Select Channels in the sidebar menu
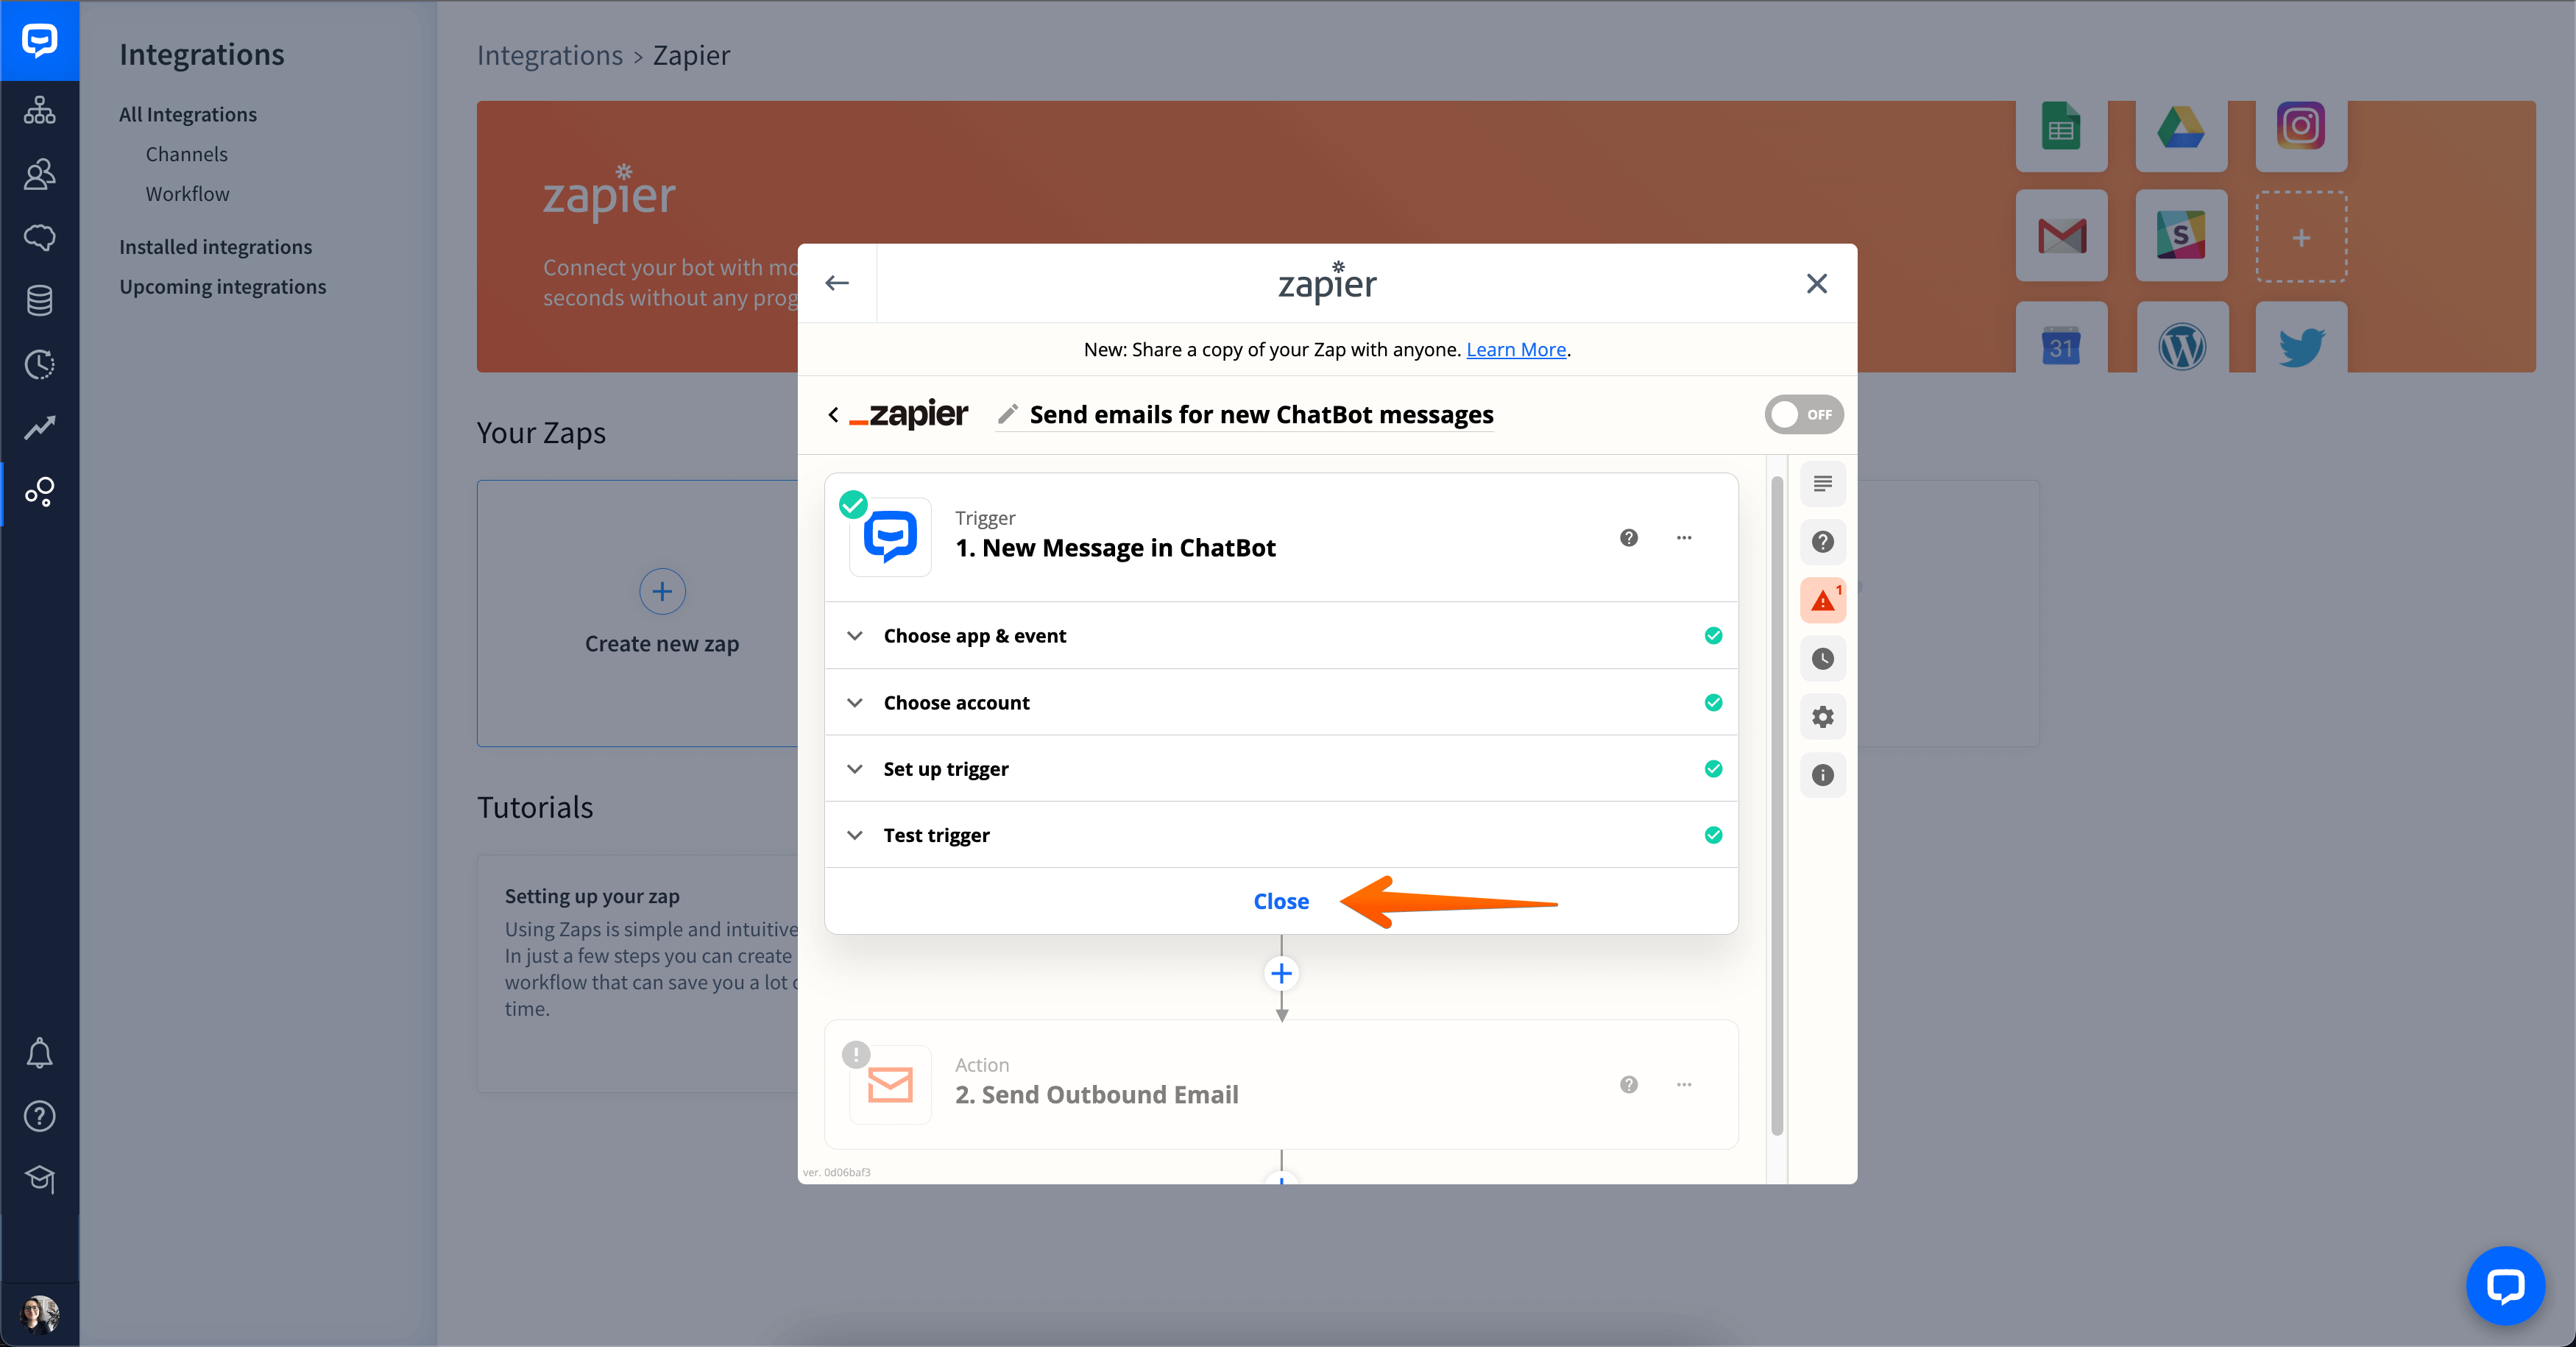Image resolution: width=2576 pixels, height=1347 pixels. 187,154
